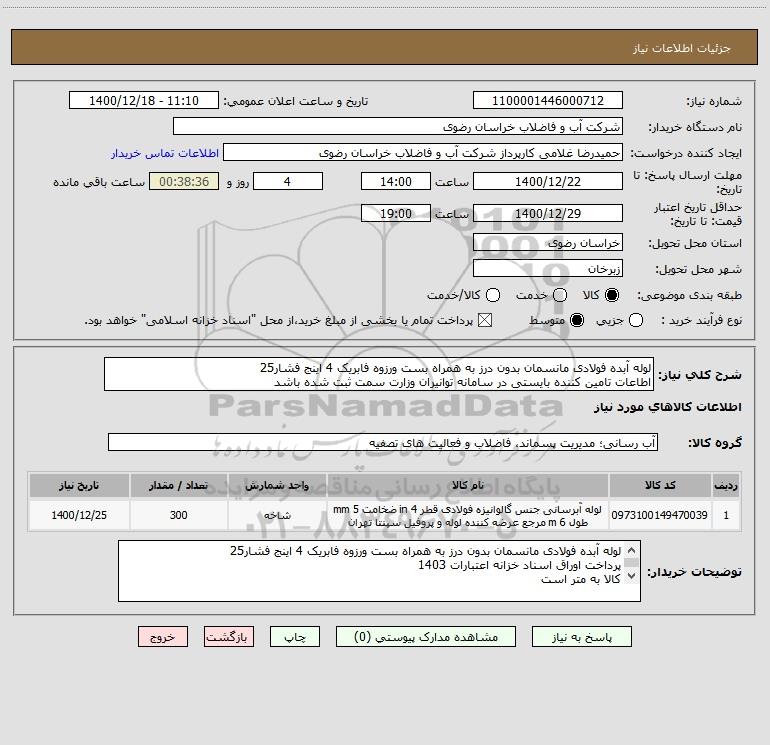
Task: Click the توضیحات خریدار label
Action: coord(694,572)
